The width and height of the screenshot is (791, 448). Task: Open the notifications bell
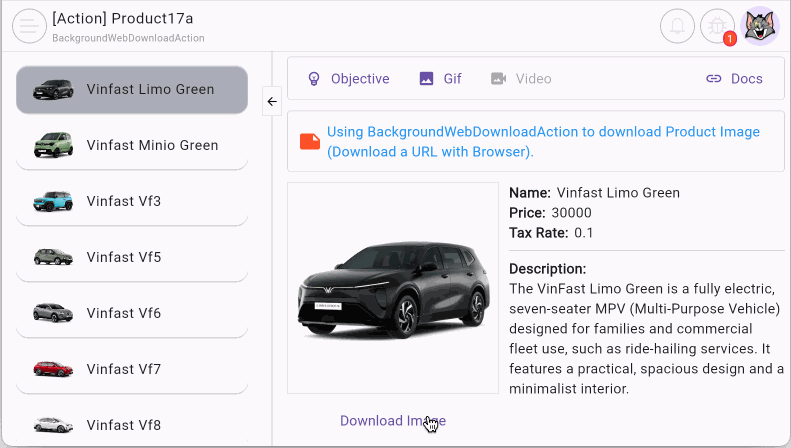tap(677, 26)
